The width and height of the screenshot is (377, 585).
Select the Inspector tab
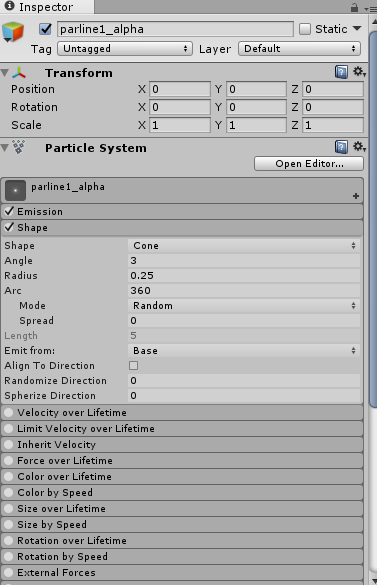[47, 7]
